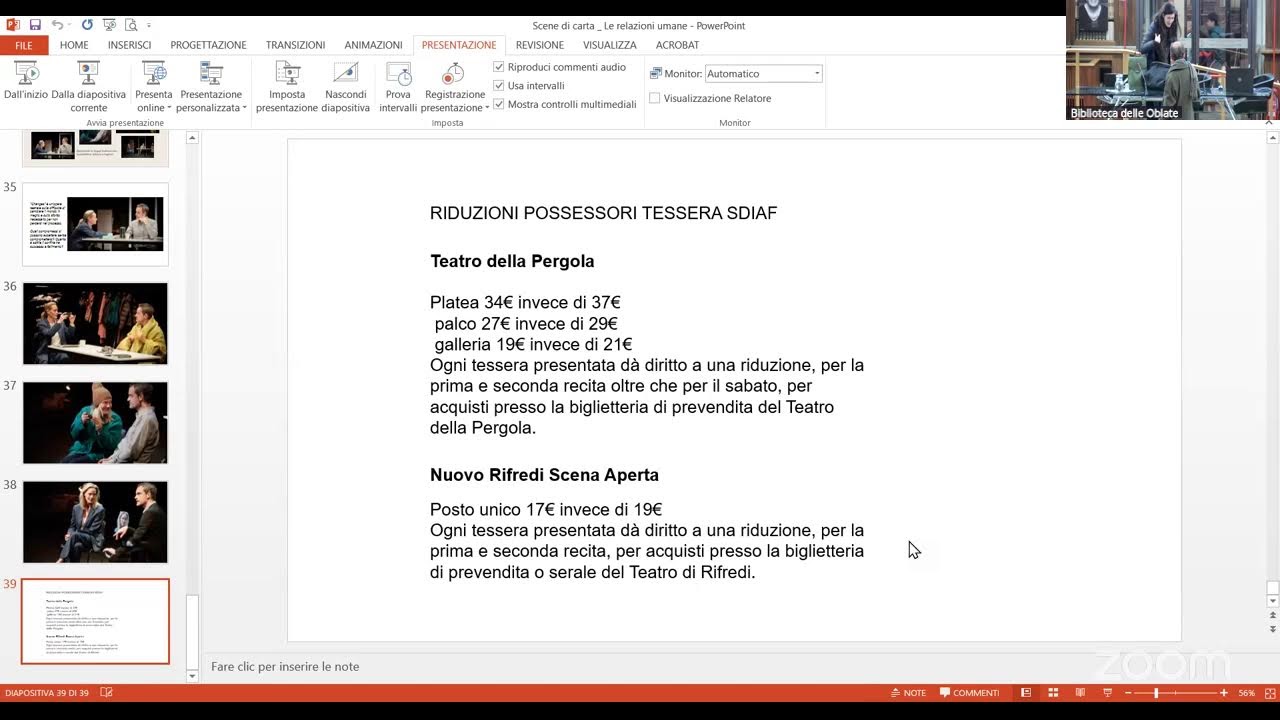The image size is (1280, 720).
Task: Select slide 39 thumbnail
Action: [x=95, y=621]
